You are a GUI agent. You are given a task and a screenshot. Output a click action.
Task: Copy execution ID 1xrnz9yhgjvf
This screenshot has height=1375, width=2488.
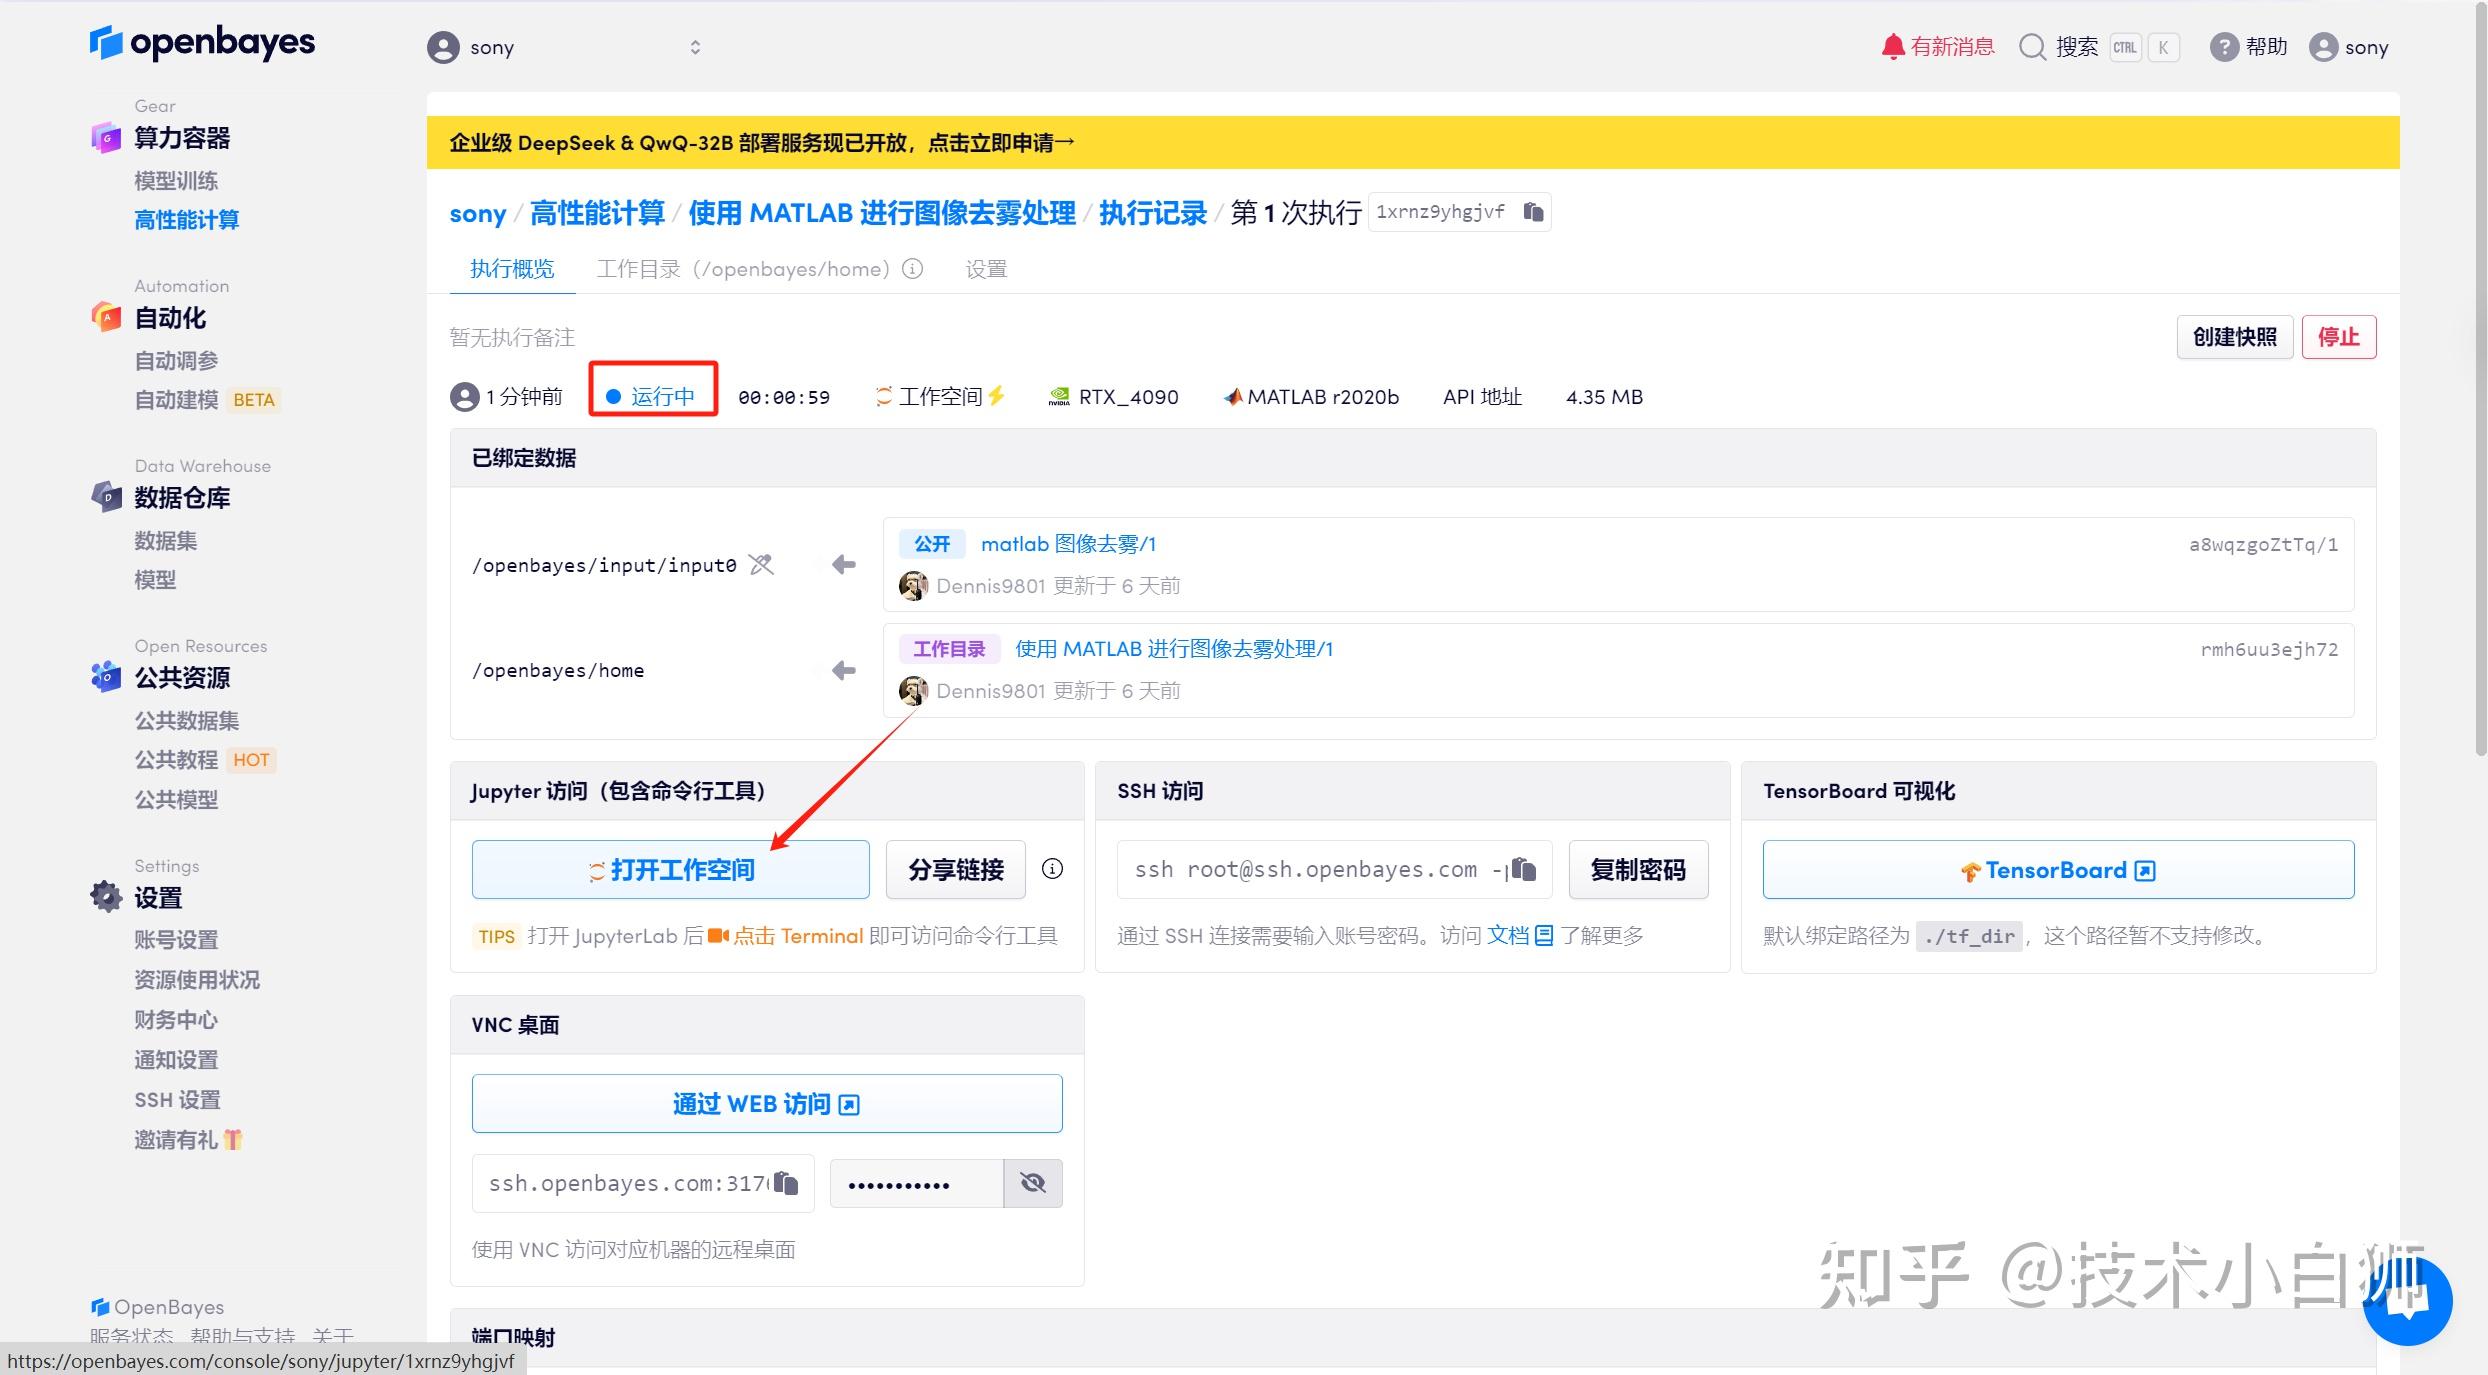point(1533,212)
